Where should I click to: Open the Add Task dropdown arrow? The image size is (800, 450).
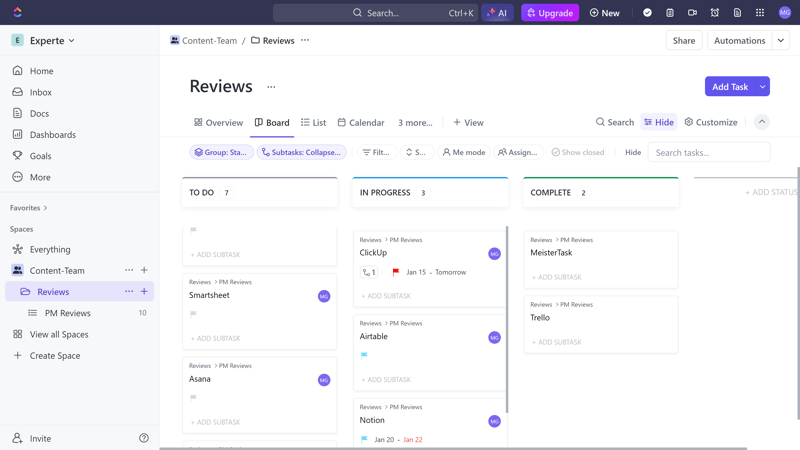coord(762,87)
